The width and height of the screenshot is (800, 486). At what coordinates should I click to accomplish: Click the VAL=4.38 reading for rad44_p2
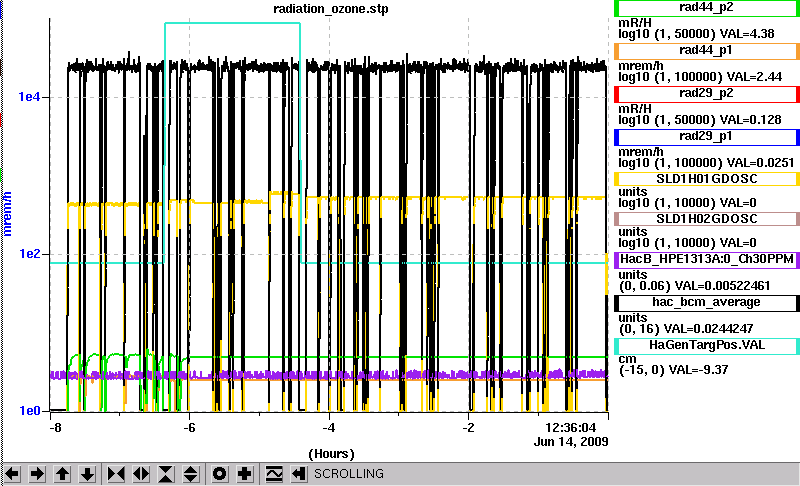click(x=747, y=34)
